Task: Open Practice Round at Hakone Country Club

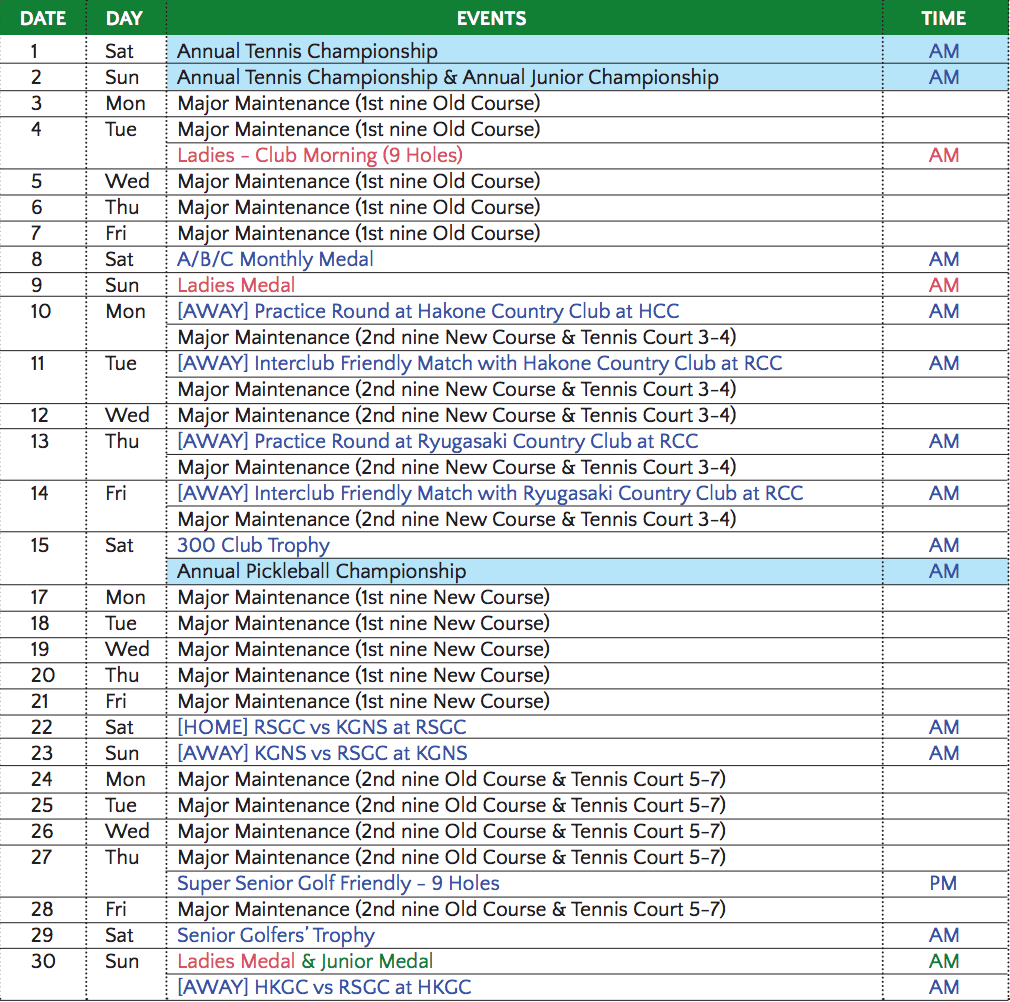Action: pyautogui.click(x=428, y=311)
